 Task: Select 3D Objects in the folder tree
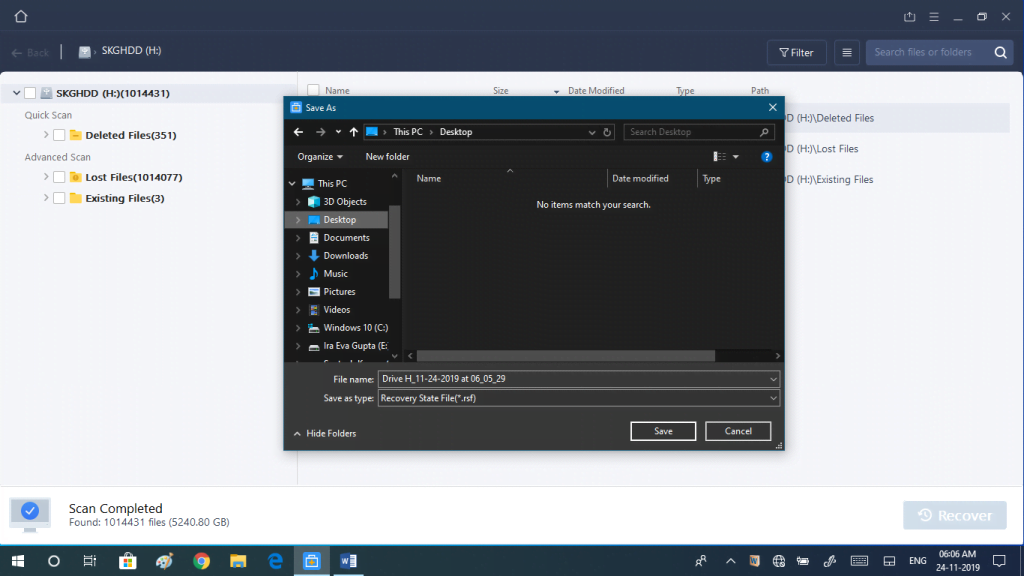345,202
